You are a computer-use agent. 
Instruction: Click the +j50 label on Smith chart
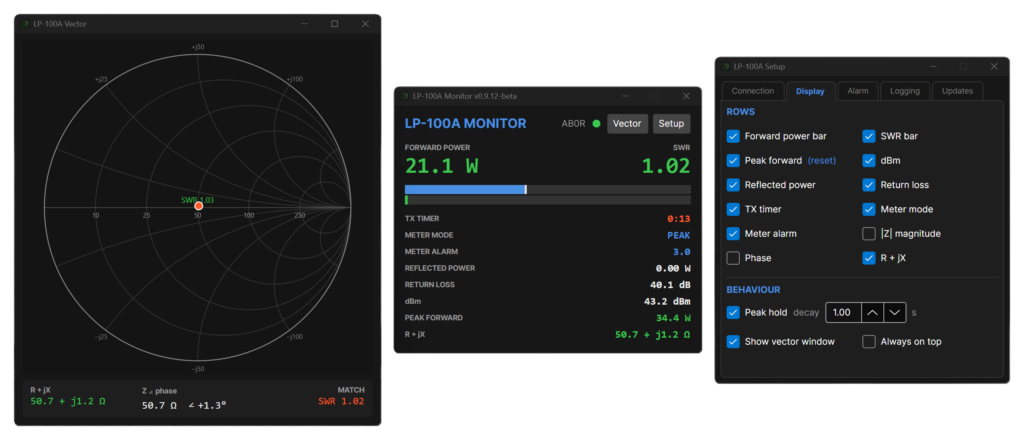click(197, 47)
